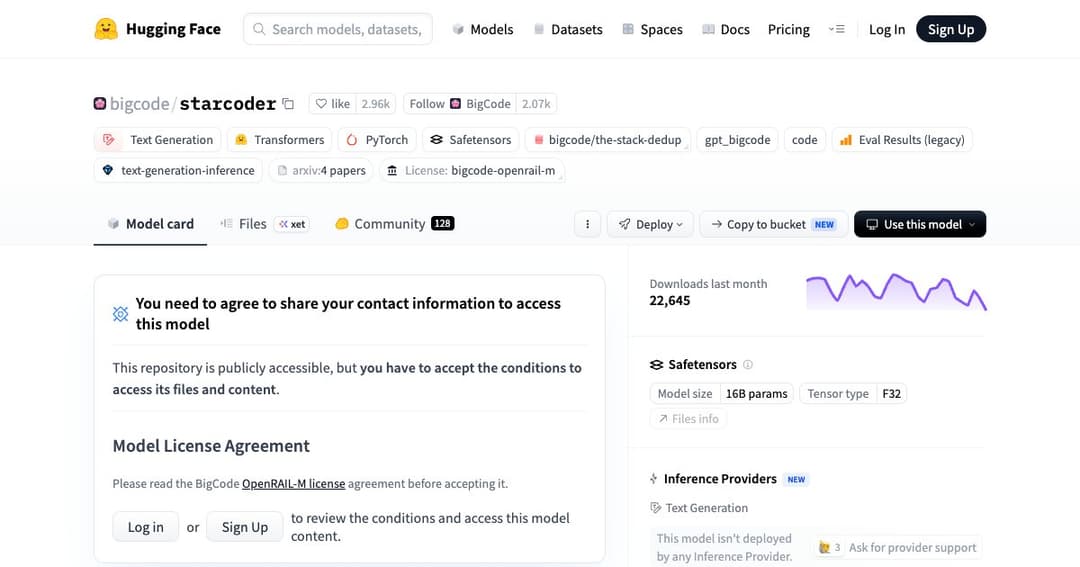Click the starcoder model name
This screenshot has width=1080, height=567.
(228, 103)
